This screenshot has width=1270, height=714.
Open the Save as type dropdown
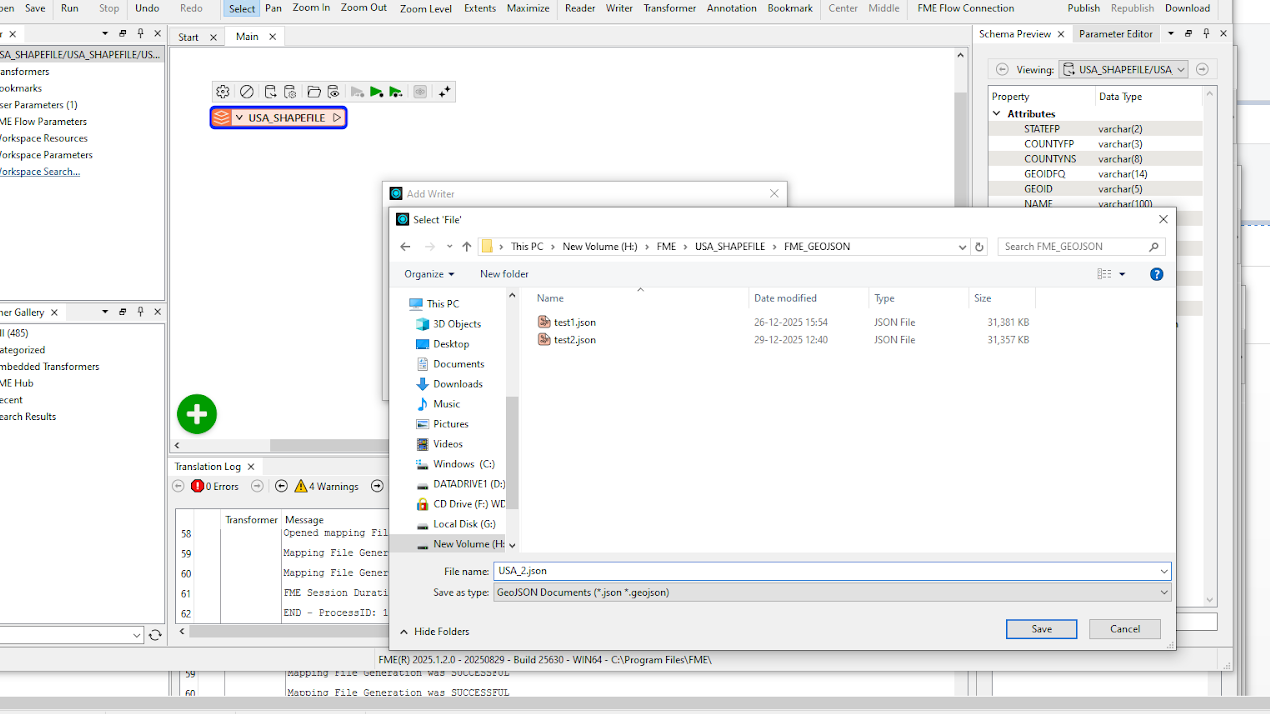pos(1164,592)
